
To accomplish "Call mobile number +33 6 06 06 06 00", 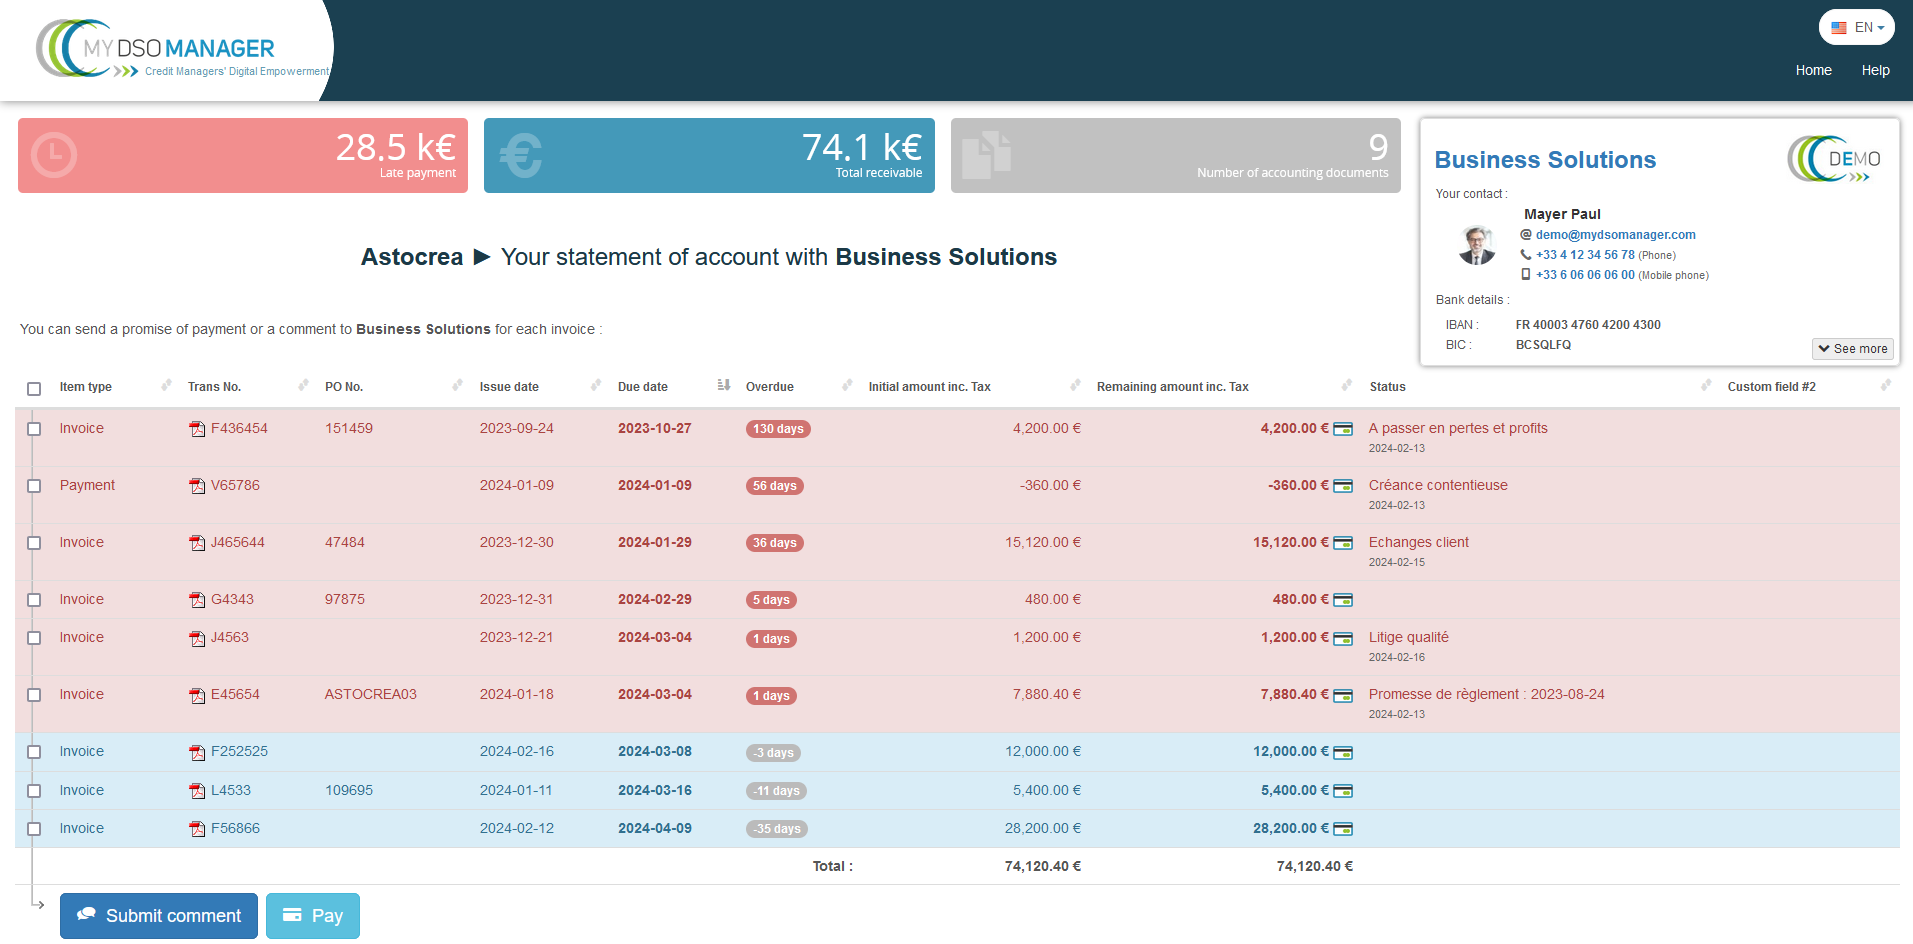I will 1585,275.
